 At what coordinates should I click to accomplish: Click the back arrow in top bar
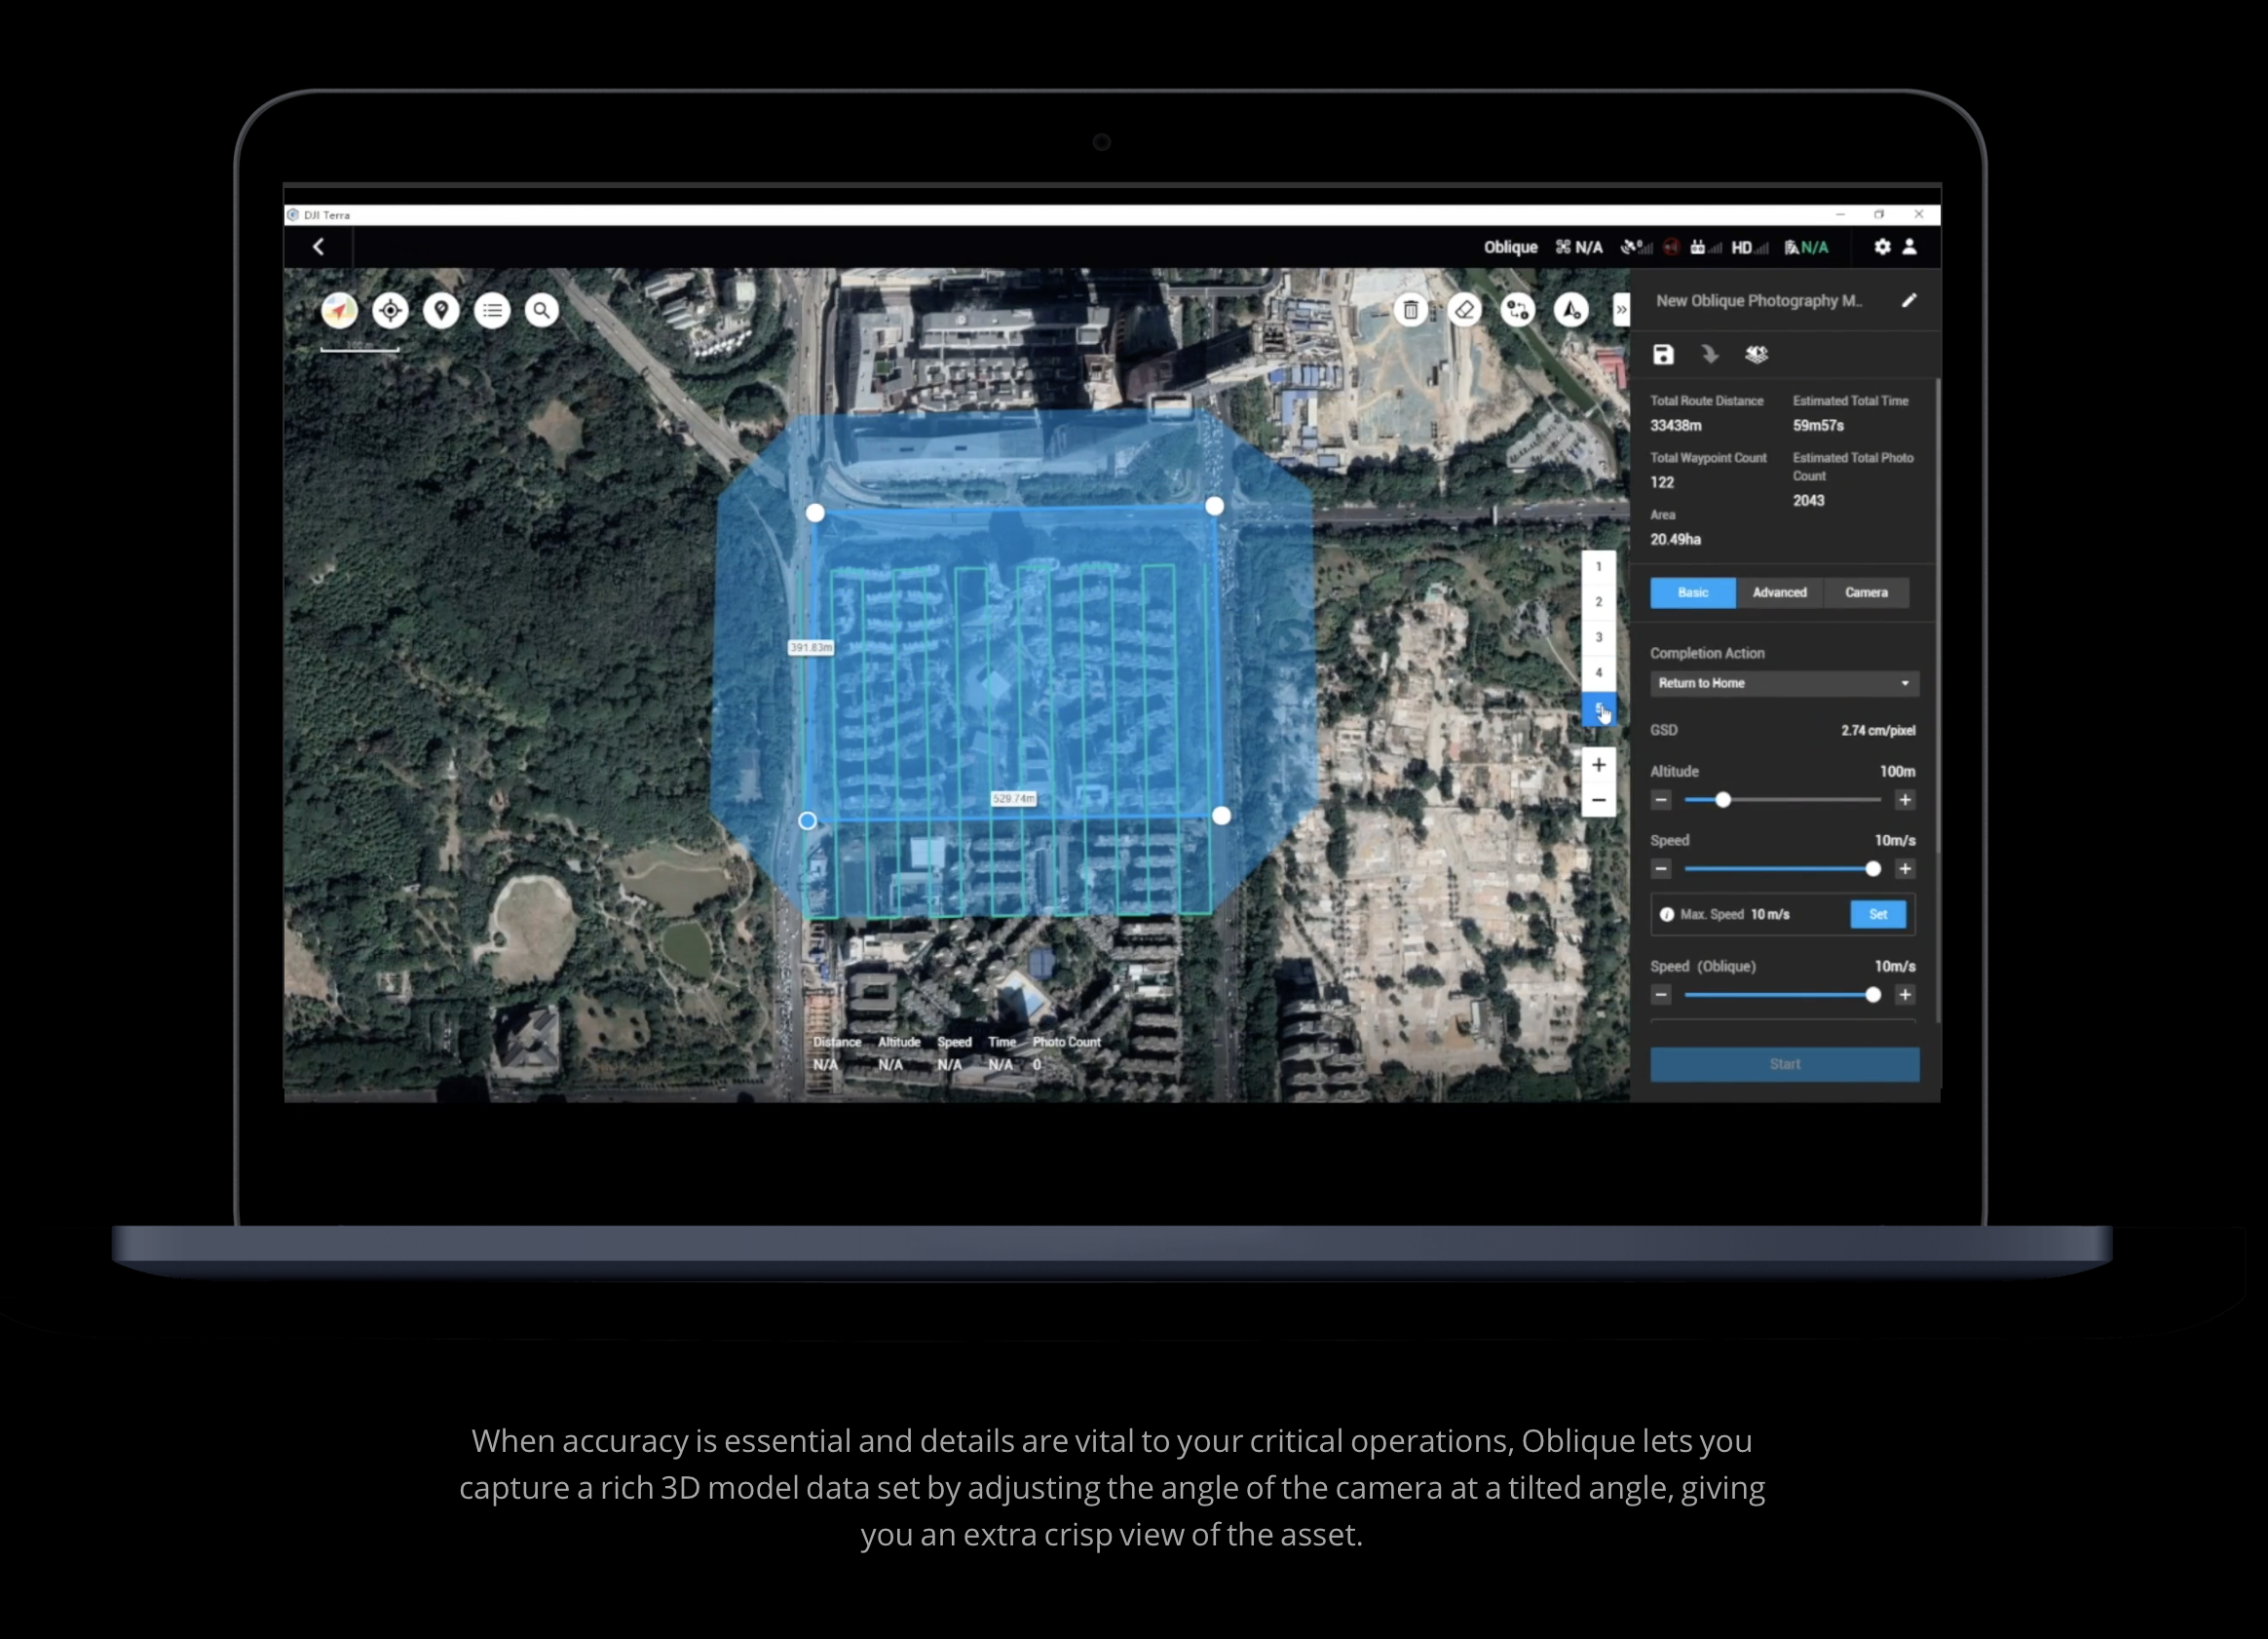coord(318,247)
